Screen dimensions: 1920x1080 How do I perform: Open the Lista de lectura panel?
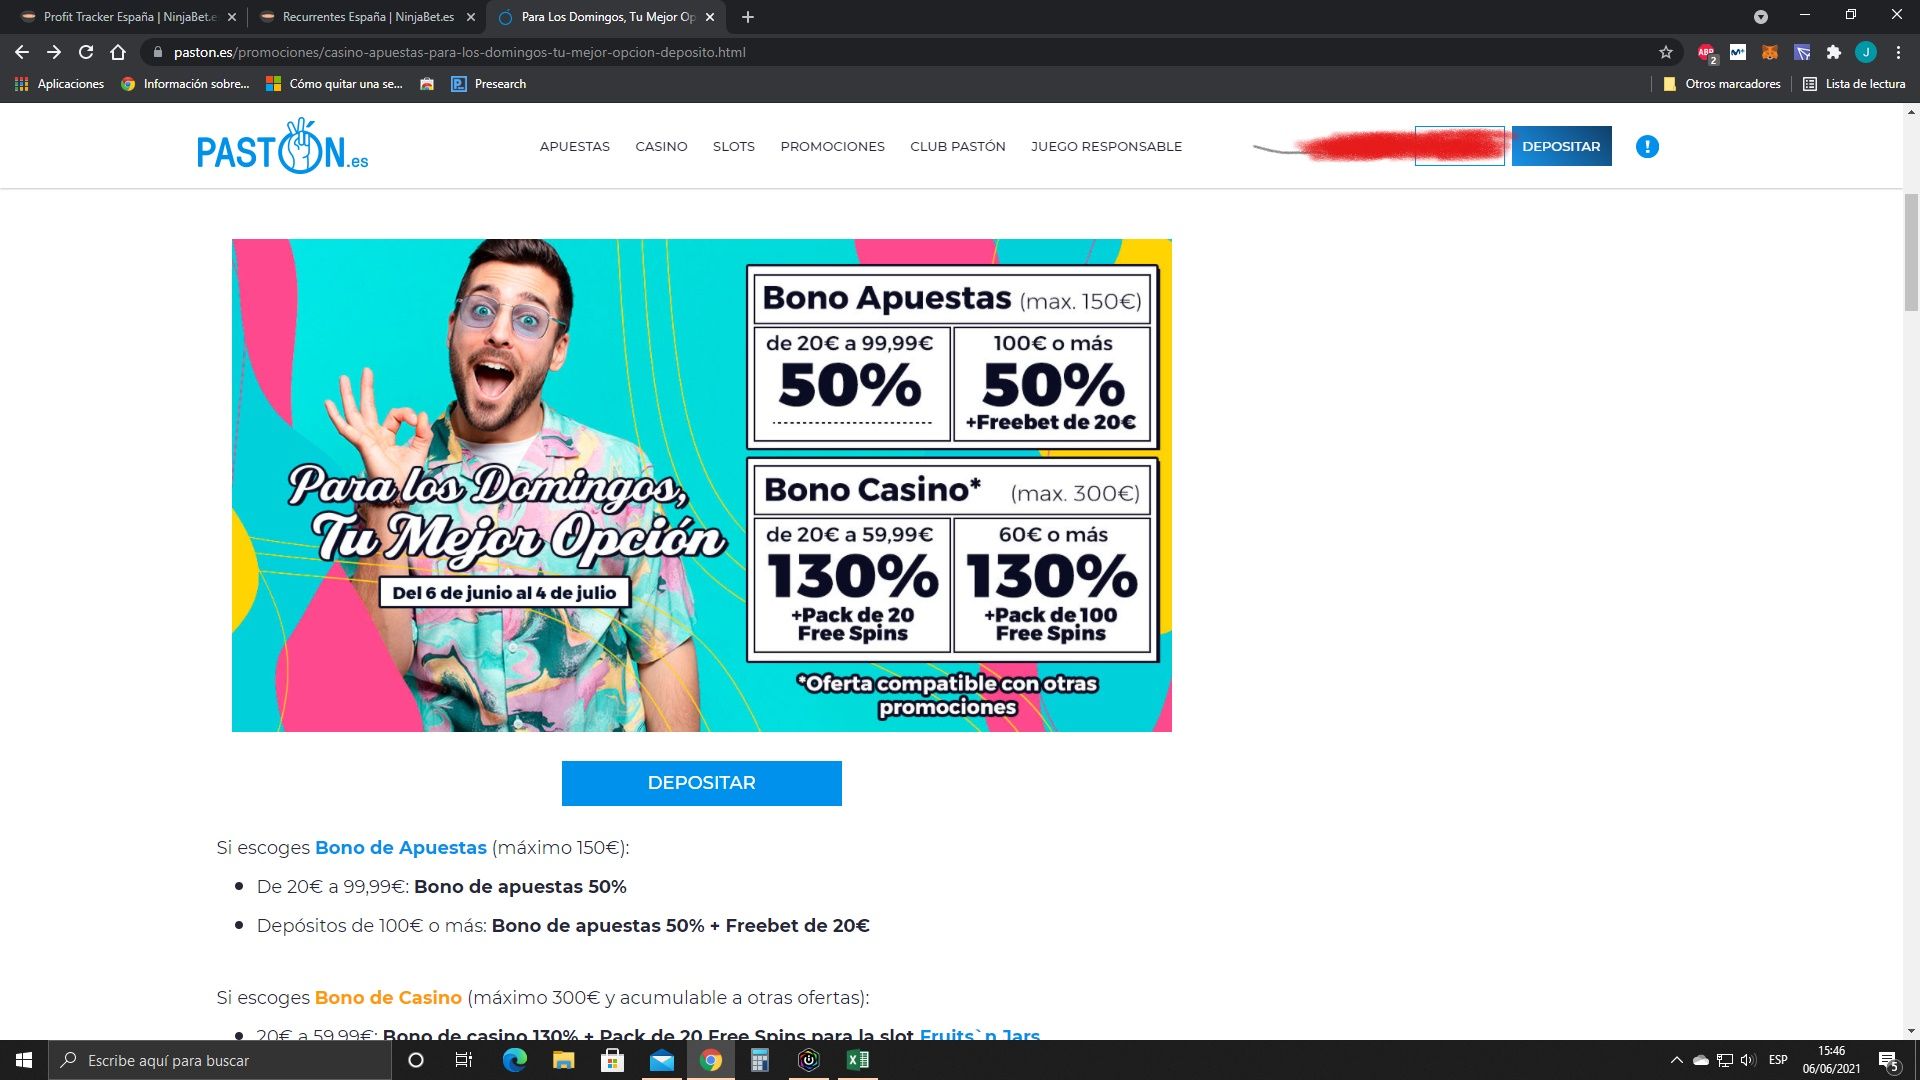click(x=1854, y=84)
